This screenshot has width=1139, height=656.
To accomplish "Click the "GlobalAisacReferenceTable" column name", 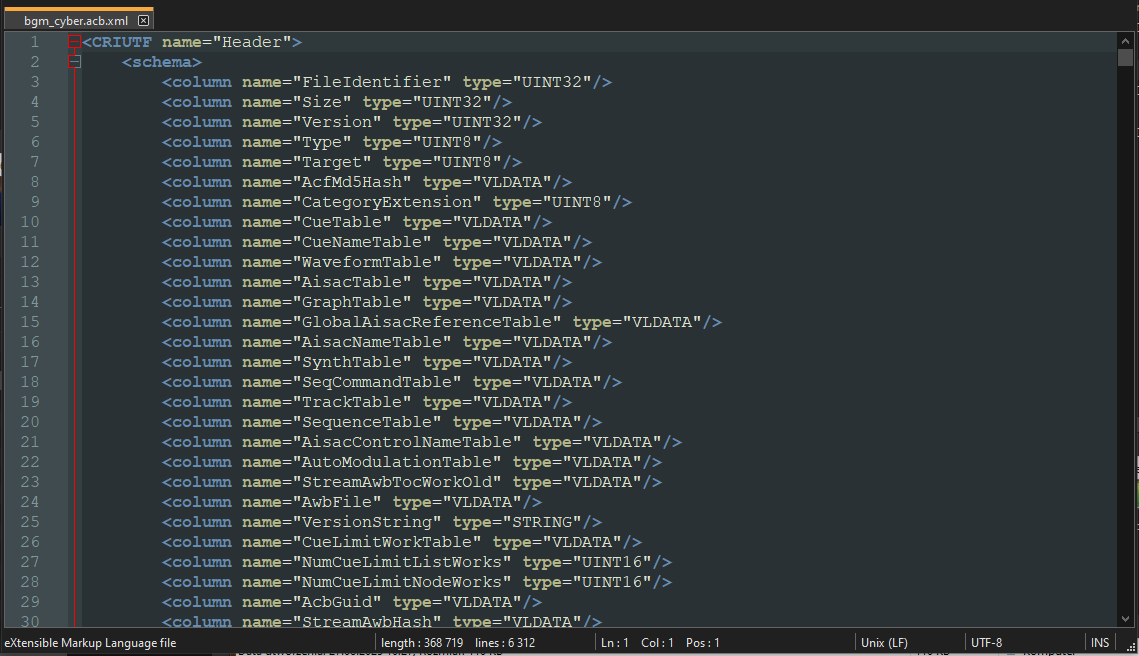I will pyautogui.click(x=426, y=322).
